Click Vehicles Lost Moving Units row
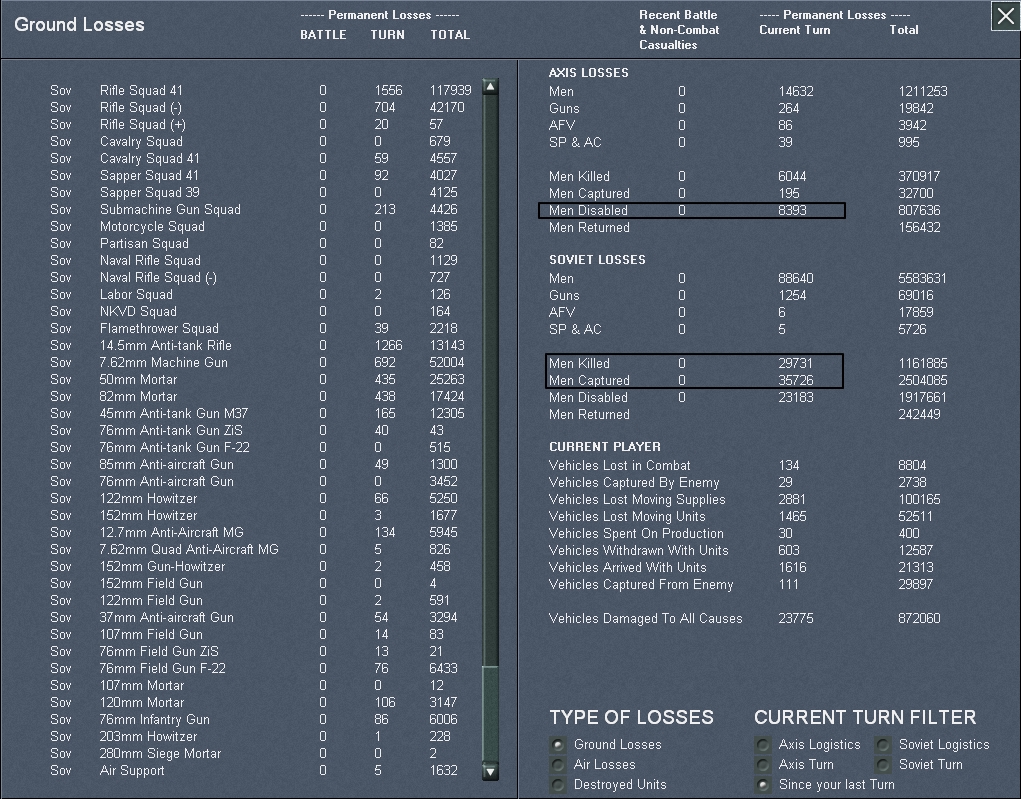 [742, 516]
